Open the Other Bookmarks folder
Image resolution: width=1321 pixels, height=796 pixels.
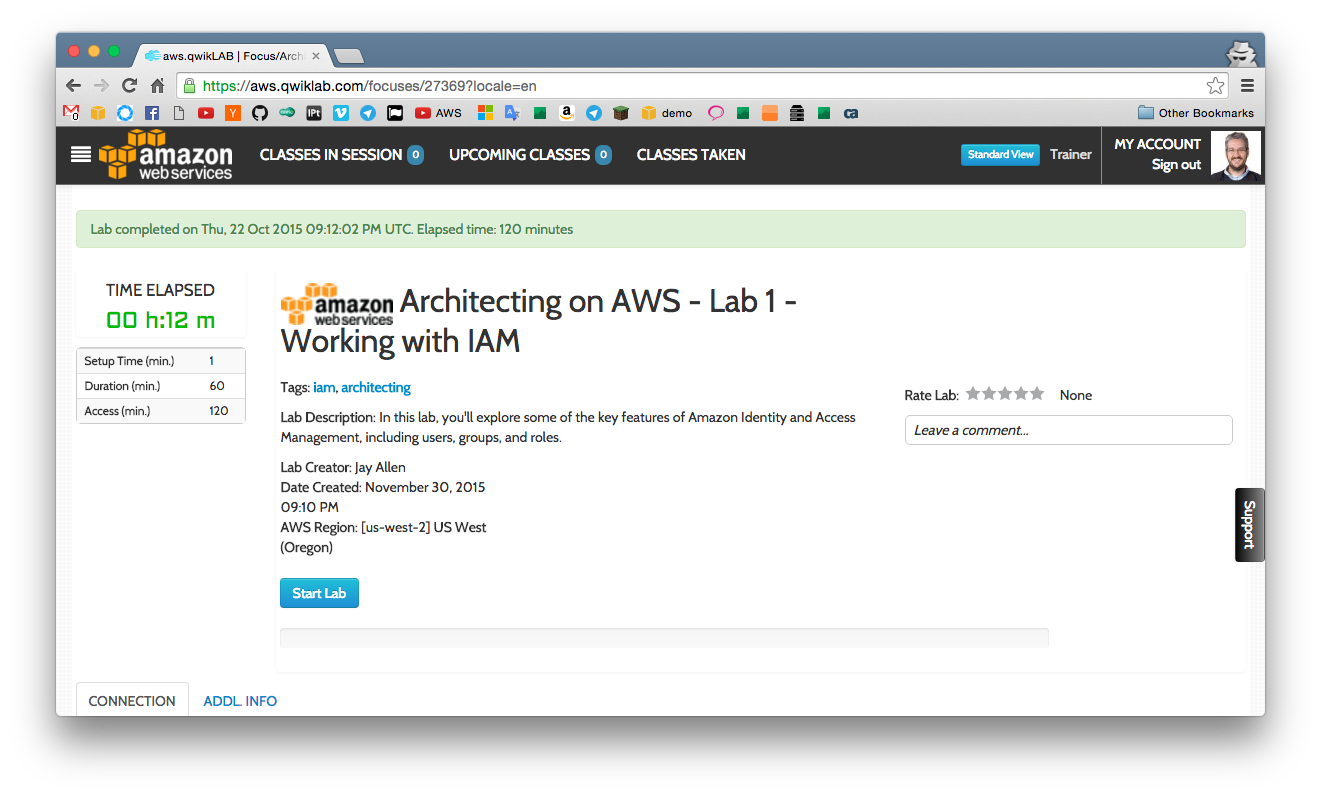[1196, 113]
